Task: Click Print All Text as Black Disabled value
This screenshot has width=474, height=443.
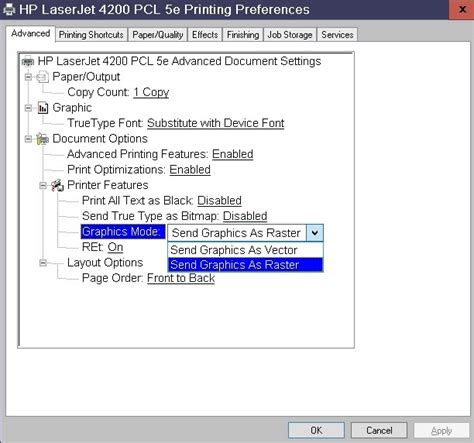Action: click(x=219, y=201)
